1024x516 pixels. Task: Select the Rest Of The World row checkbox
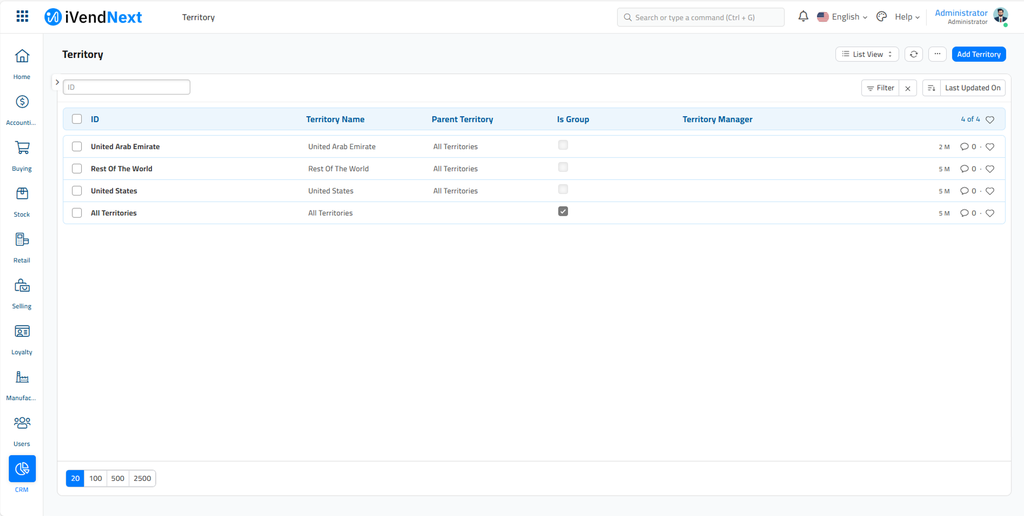tap(77, 169)
